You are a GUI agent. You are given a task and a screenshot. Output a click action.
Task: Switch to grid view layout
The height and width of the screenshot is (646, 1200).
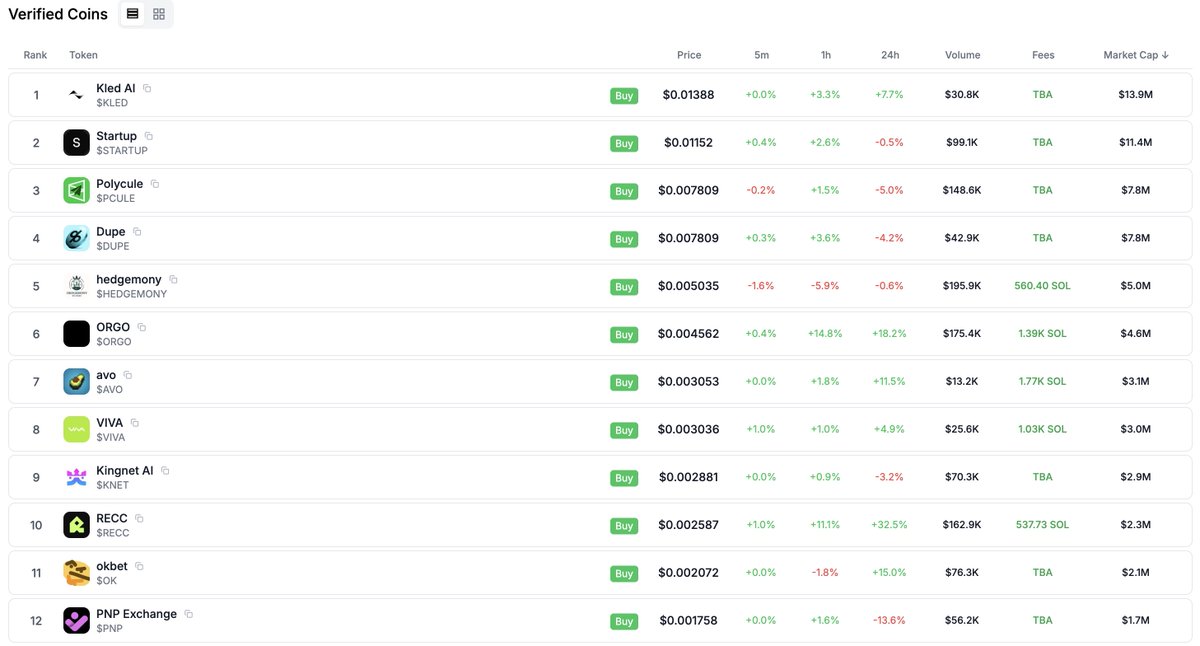point(159,14)
